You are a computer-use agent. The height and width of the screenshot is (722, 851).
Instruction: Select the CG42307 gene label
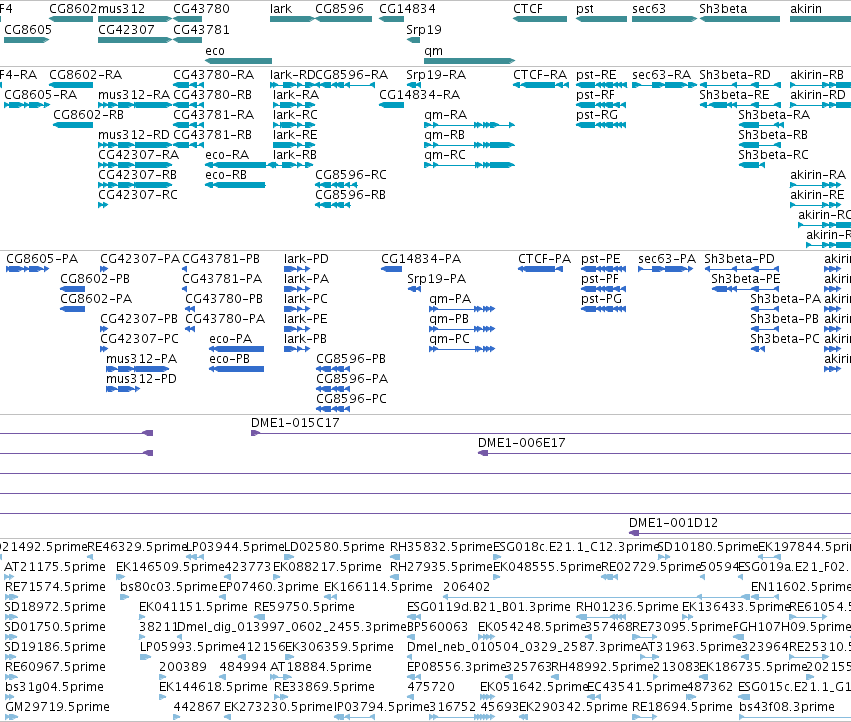coord(126,29)
